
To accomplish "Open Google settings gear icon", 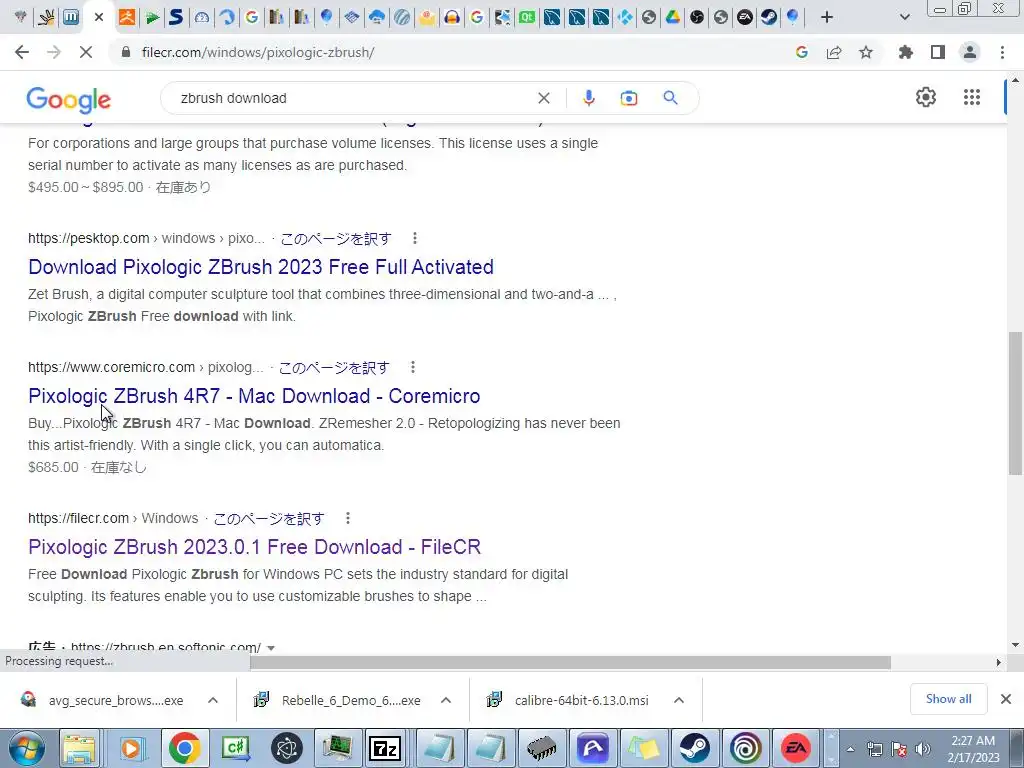I will (x=925, y=97).
